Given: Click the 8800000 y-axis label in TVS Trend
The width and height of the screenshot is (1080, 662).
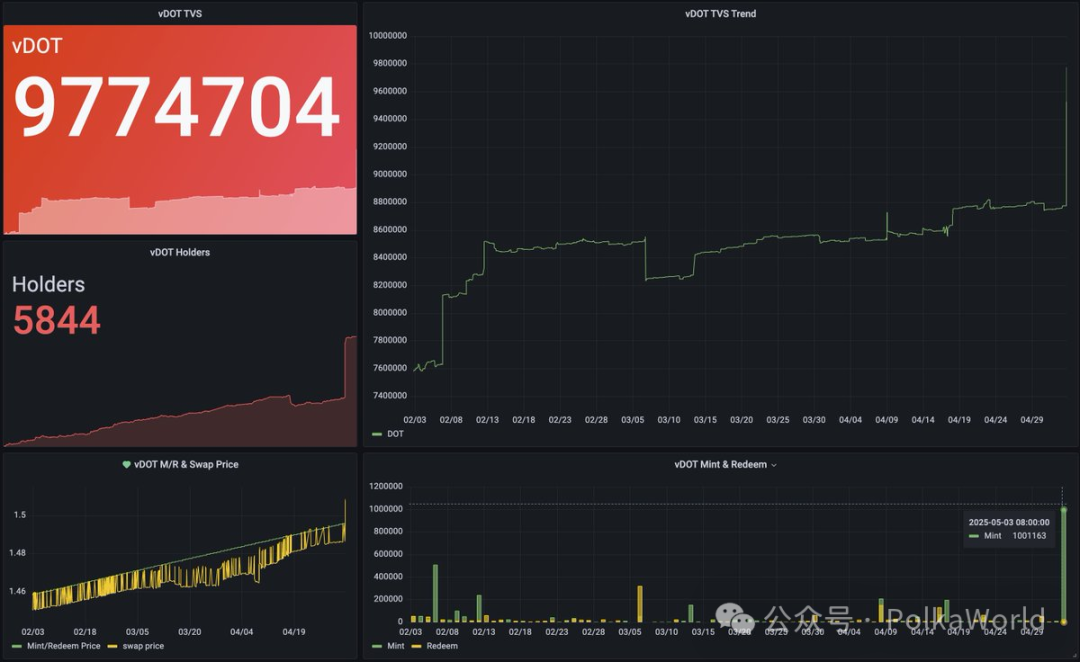Looking at the screenshot, I should coord(390,202).
